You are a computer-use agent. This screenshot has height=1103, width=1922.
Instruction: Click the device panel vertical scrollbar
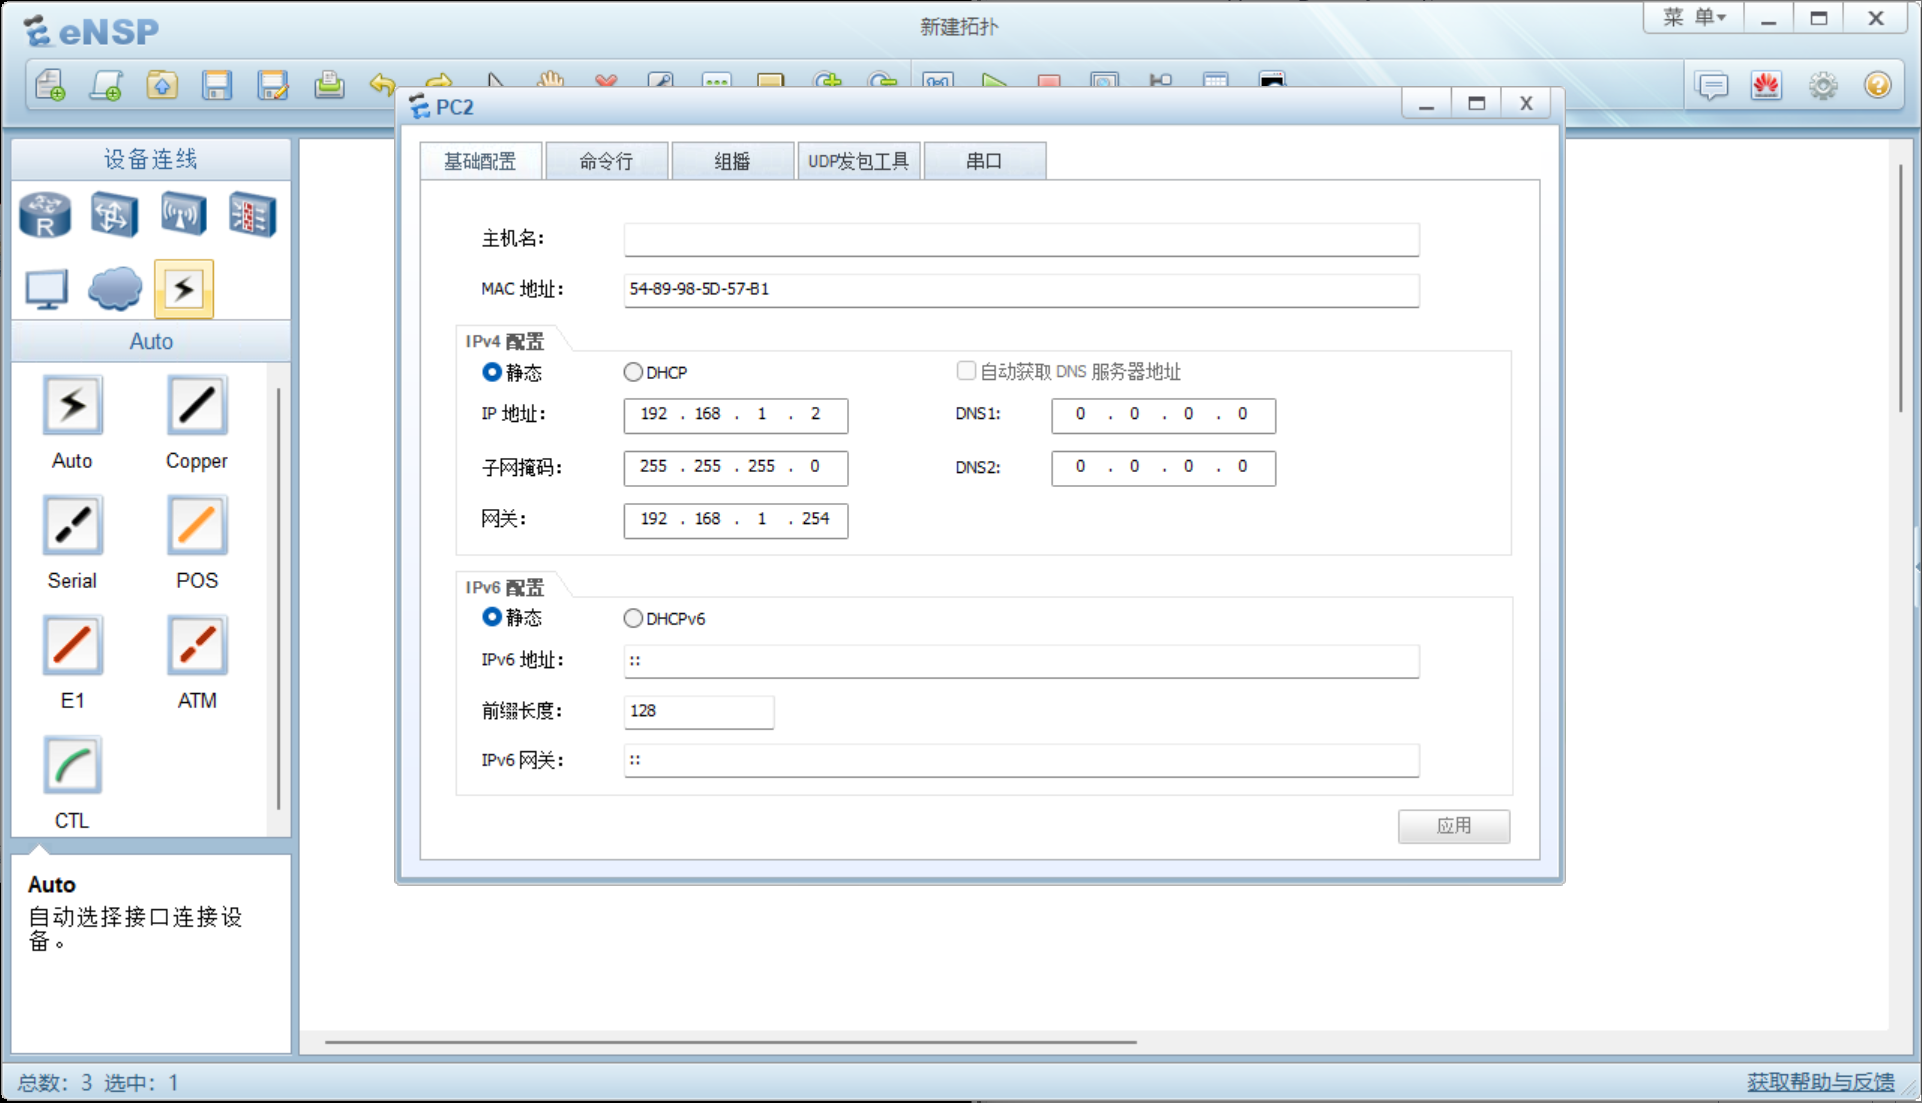[x=278, y=600]
